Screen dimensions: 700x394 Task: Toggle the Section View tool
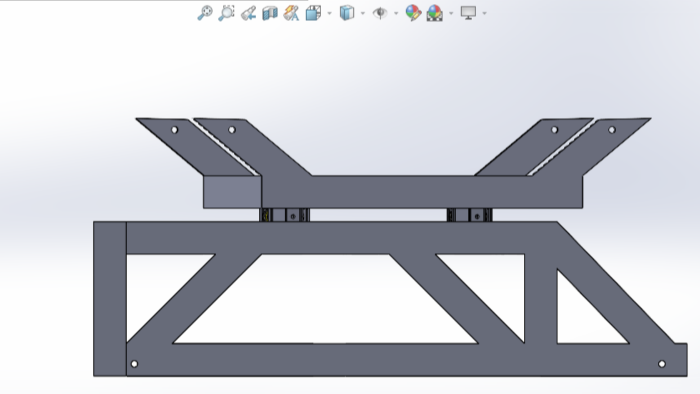[x=270, y=13]
